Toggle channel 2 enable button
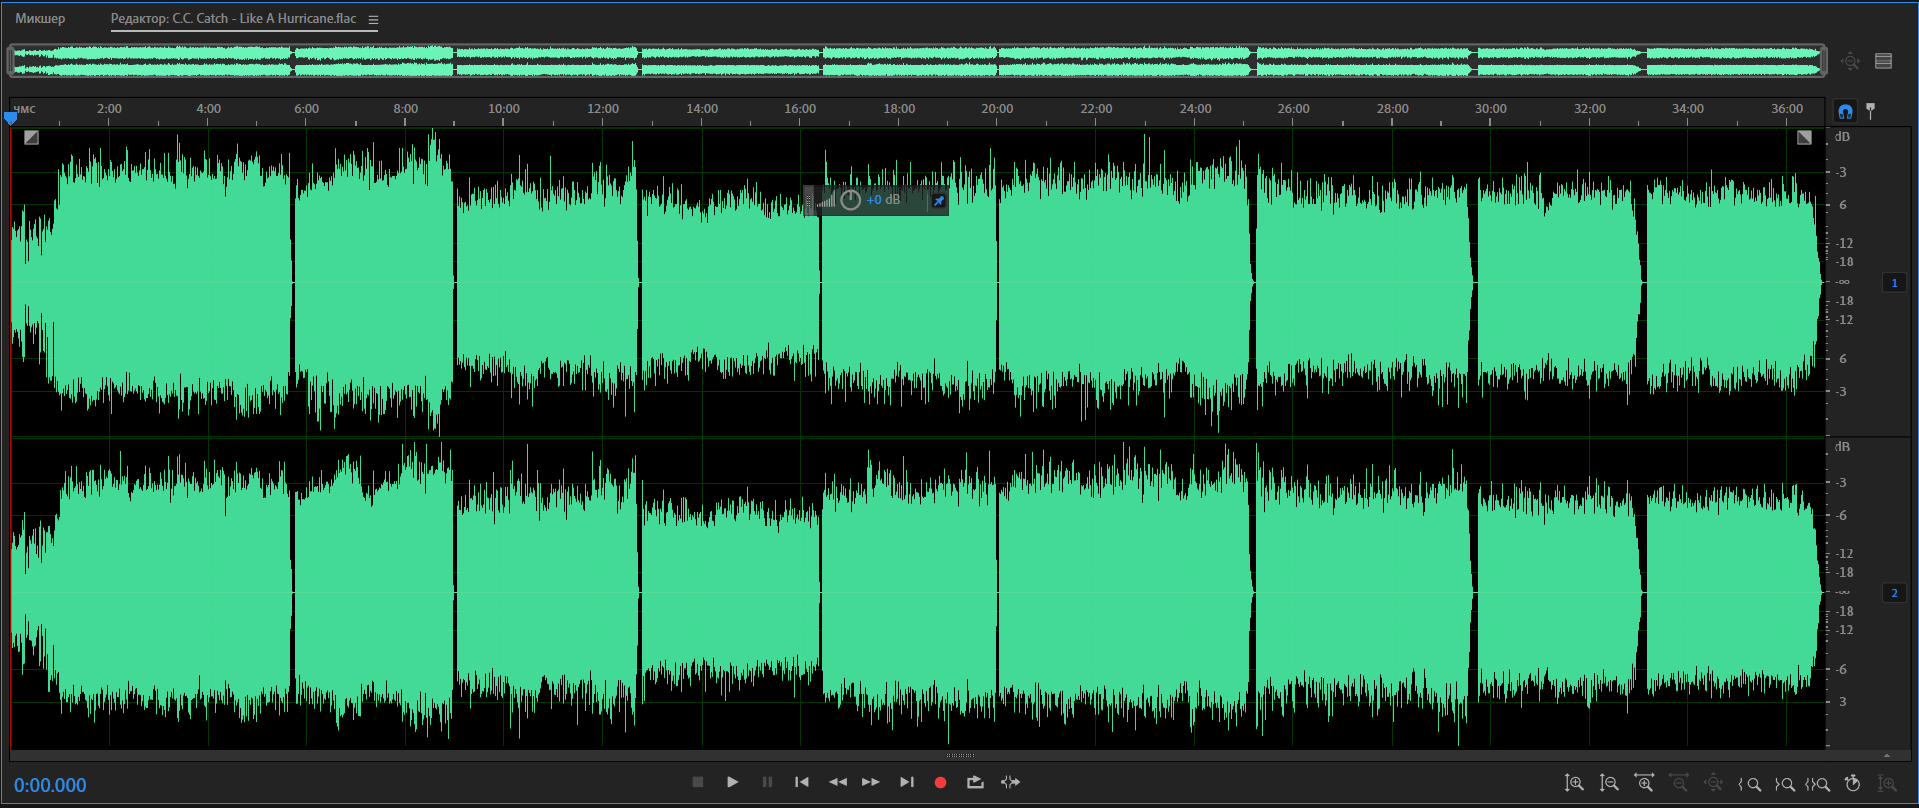This screenshot has height=808, width=1919. click(1894, 593)
